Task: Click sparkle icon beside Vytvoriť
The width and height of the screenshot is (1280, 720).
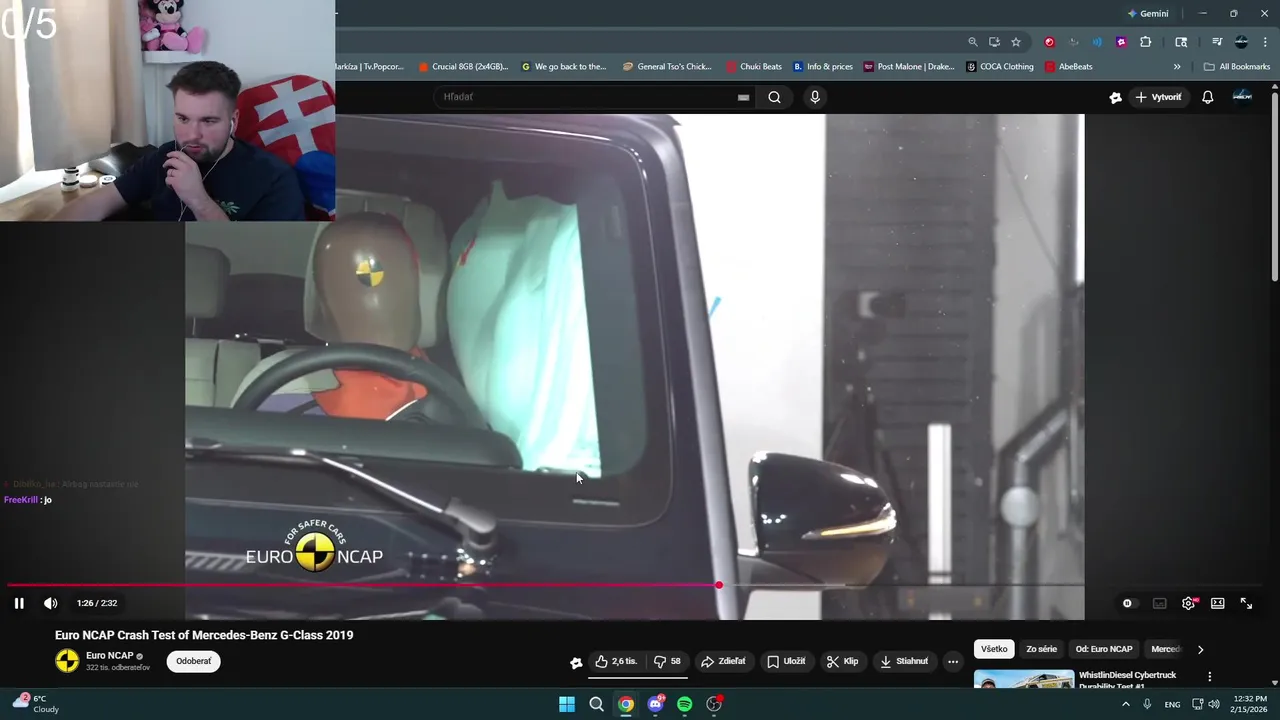Action: 1115,97
